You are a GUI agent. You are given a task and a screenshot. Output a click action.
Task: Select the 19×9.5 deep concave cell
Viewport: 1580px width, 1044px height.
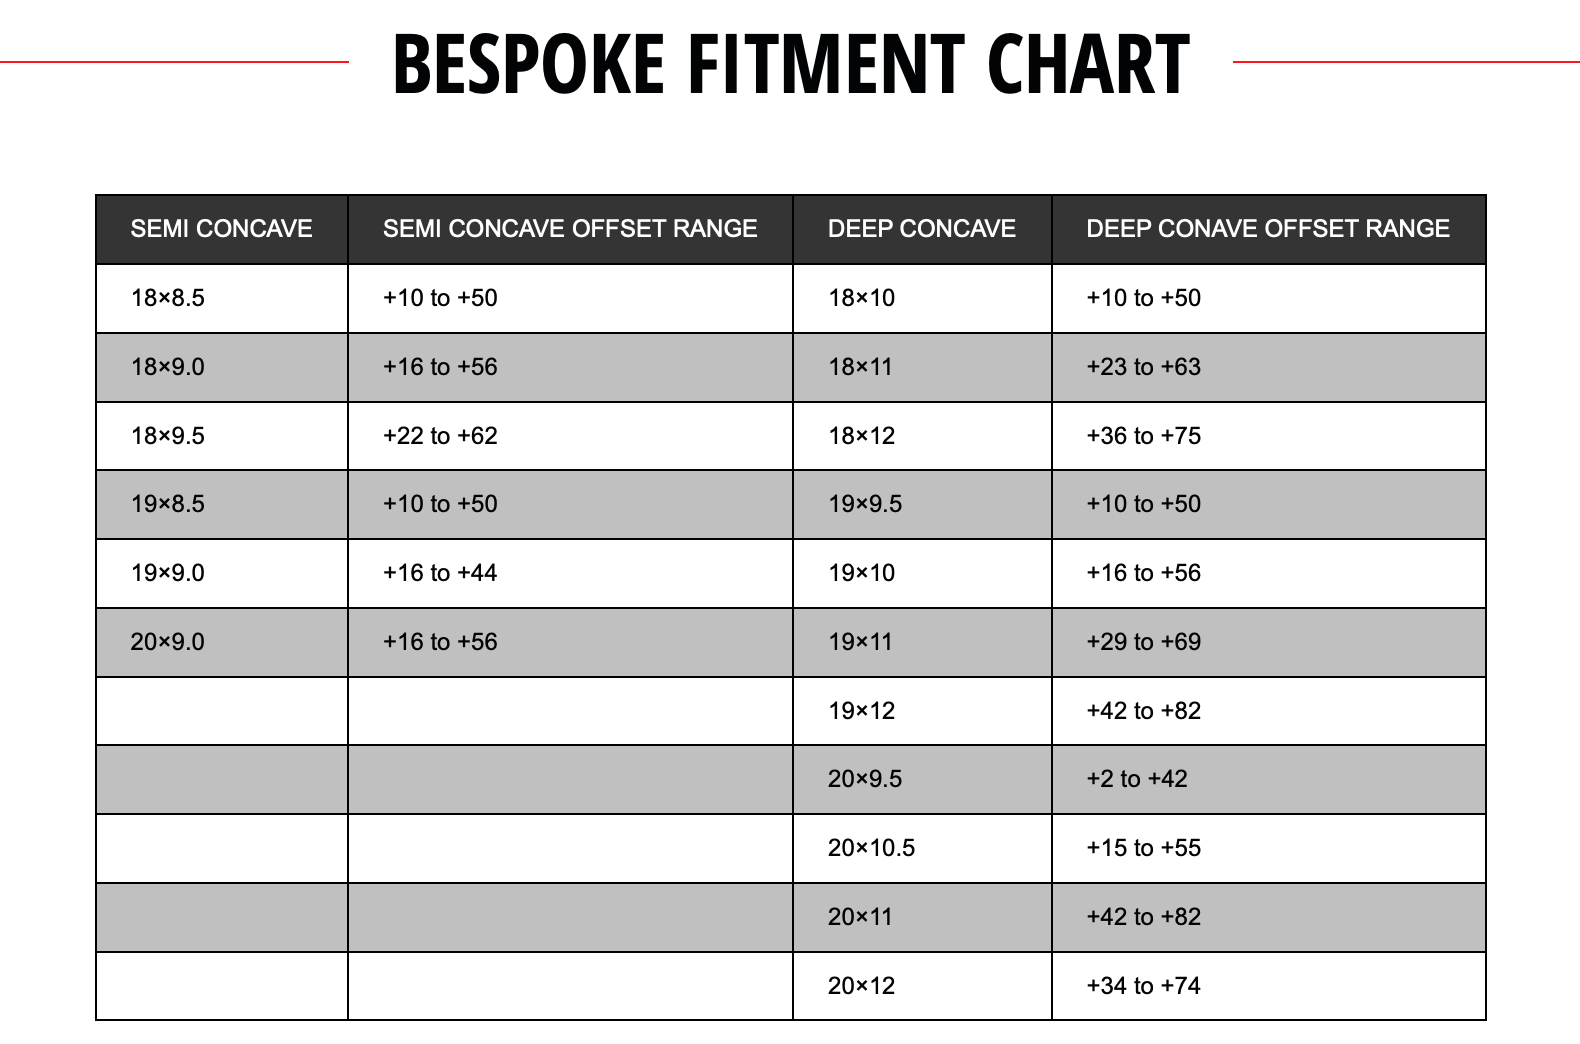[865, 504]
